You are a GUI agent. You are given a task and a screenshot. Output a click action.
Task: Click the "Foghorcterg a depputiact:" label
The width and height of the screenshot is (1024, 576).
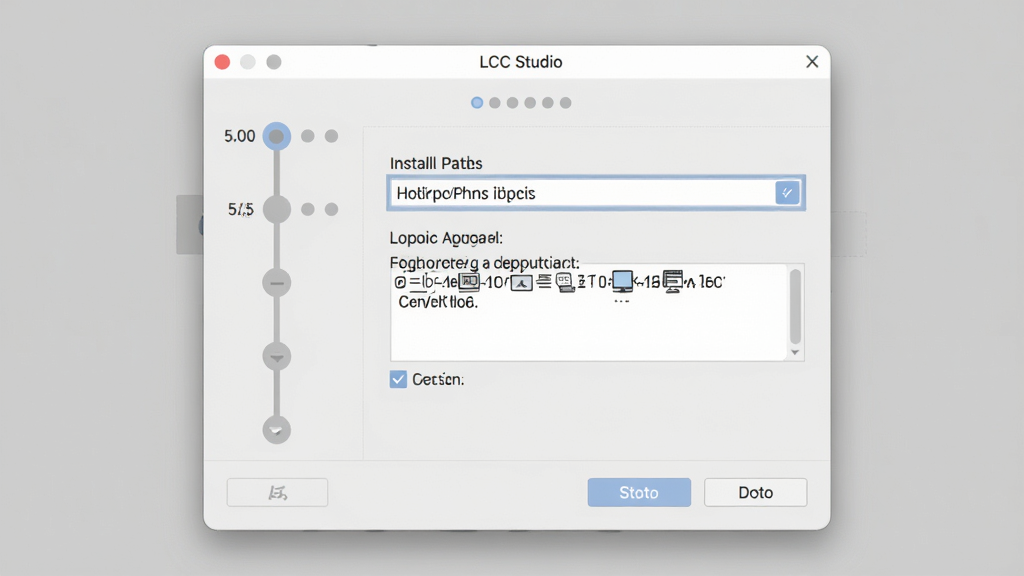click(x=485, y=263)
